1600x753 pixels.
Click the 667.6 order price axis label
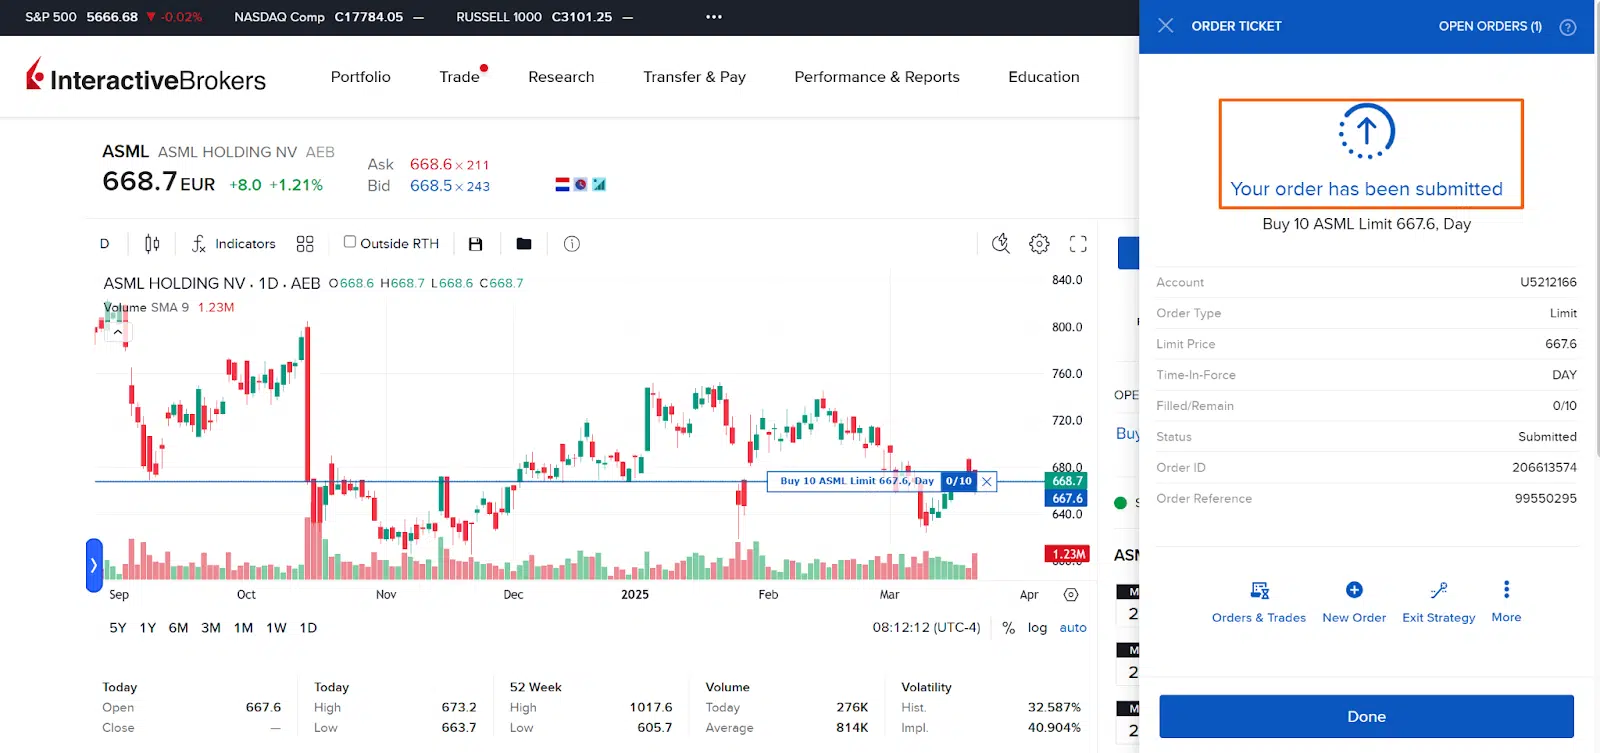(1067, 498)
